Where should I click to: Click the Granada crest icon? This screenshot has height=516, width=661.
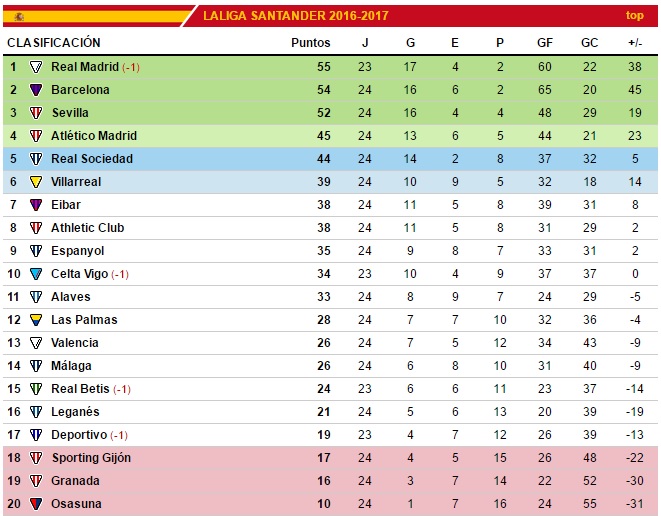click(x=36, y=481)
